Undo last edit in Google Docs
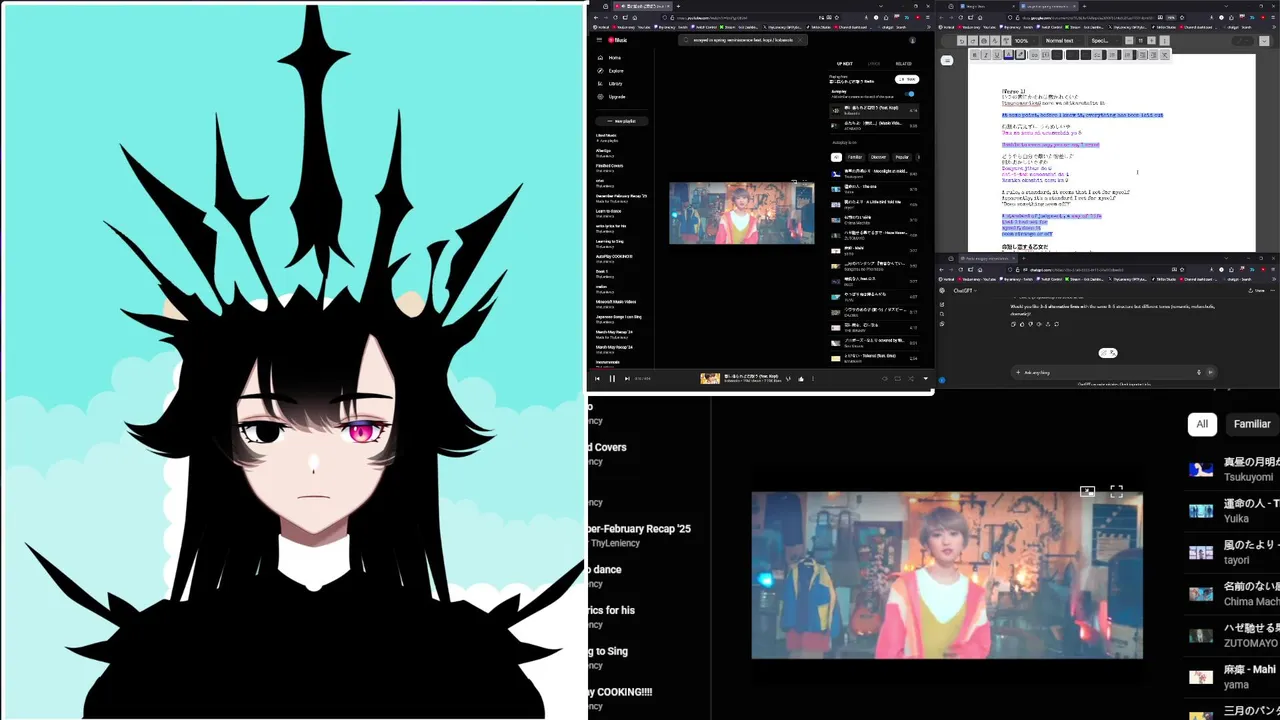Screen dimensions: 1280x720 click(x=962, y=41)
